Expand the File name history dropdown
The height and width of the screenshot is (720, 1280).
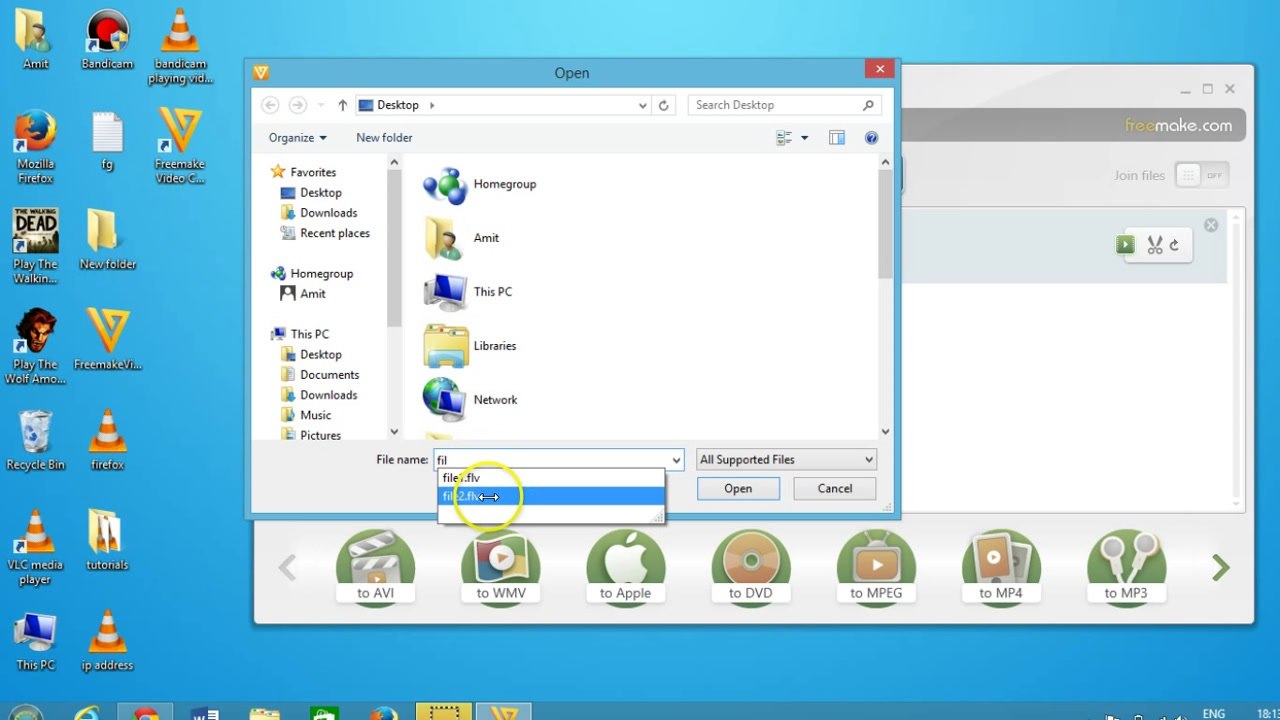[x=676, y=460]
